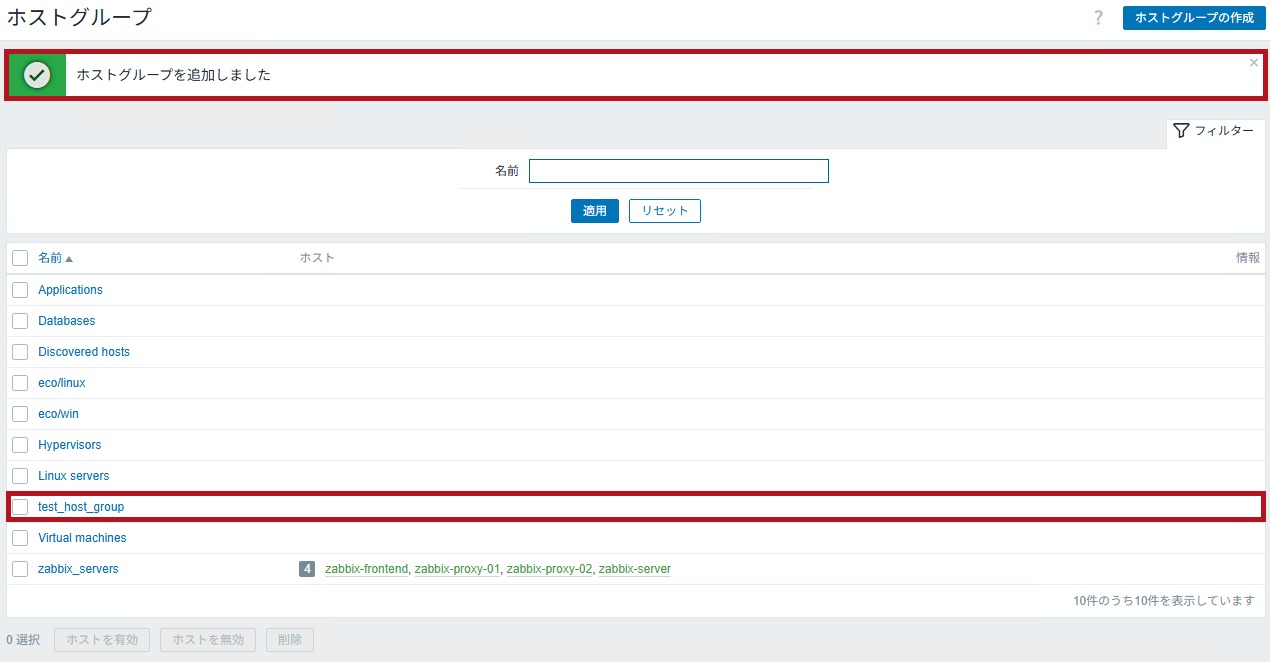Open the eco/linux host group
1270x662 pixels.
click(x=62, y=383)
